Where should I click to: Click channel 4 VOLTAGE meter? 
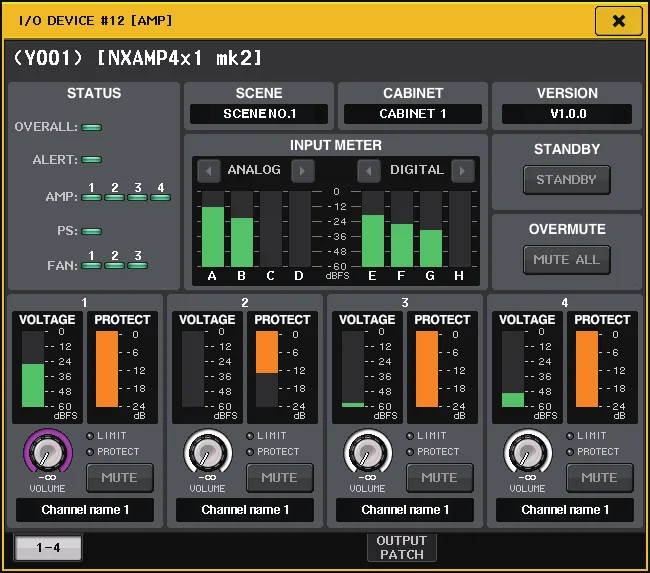[x=513, y=369]
